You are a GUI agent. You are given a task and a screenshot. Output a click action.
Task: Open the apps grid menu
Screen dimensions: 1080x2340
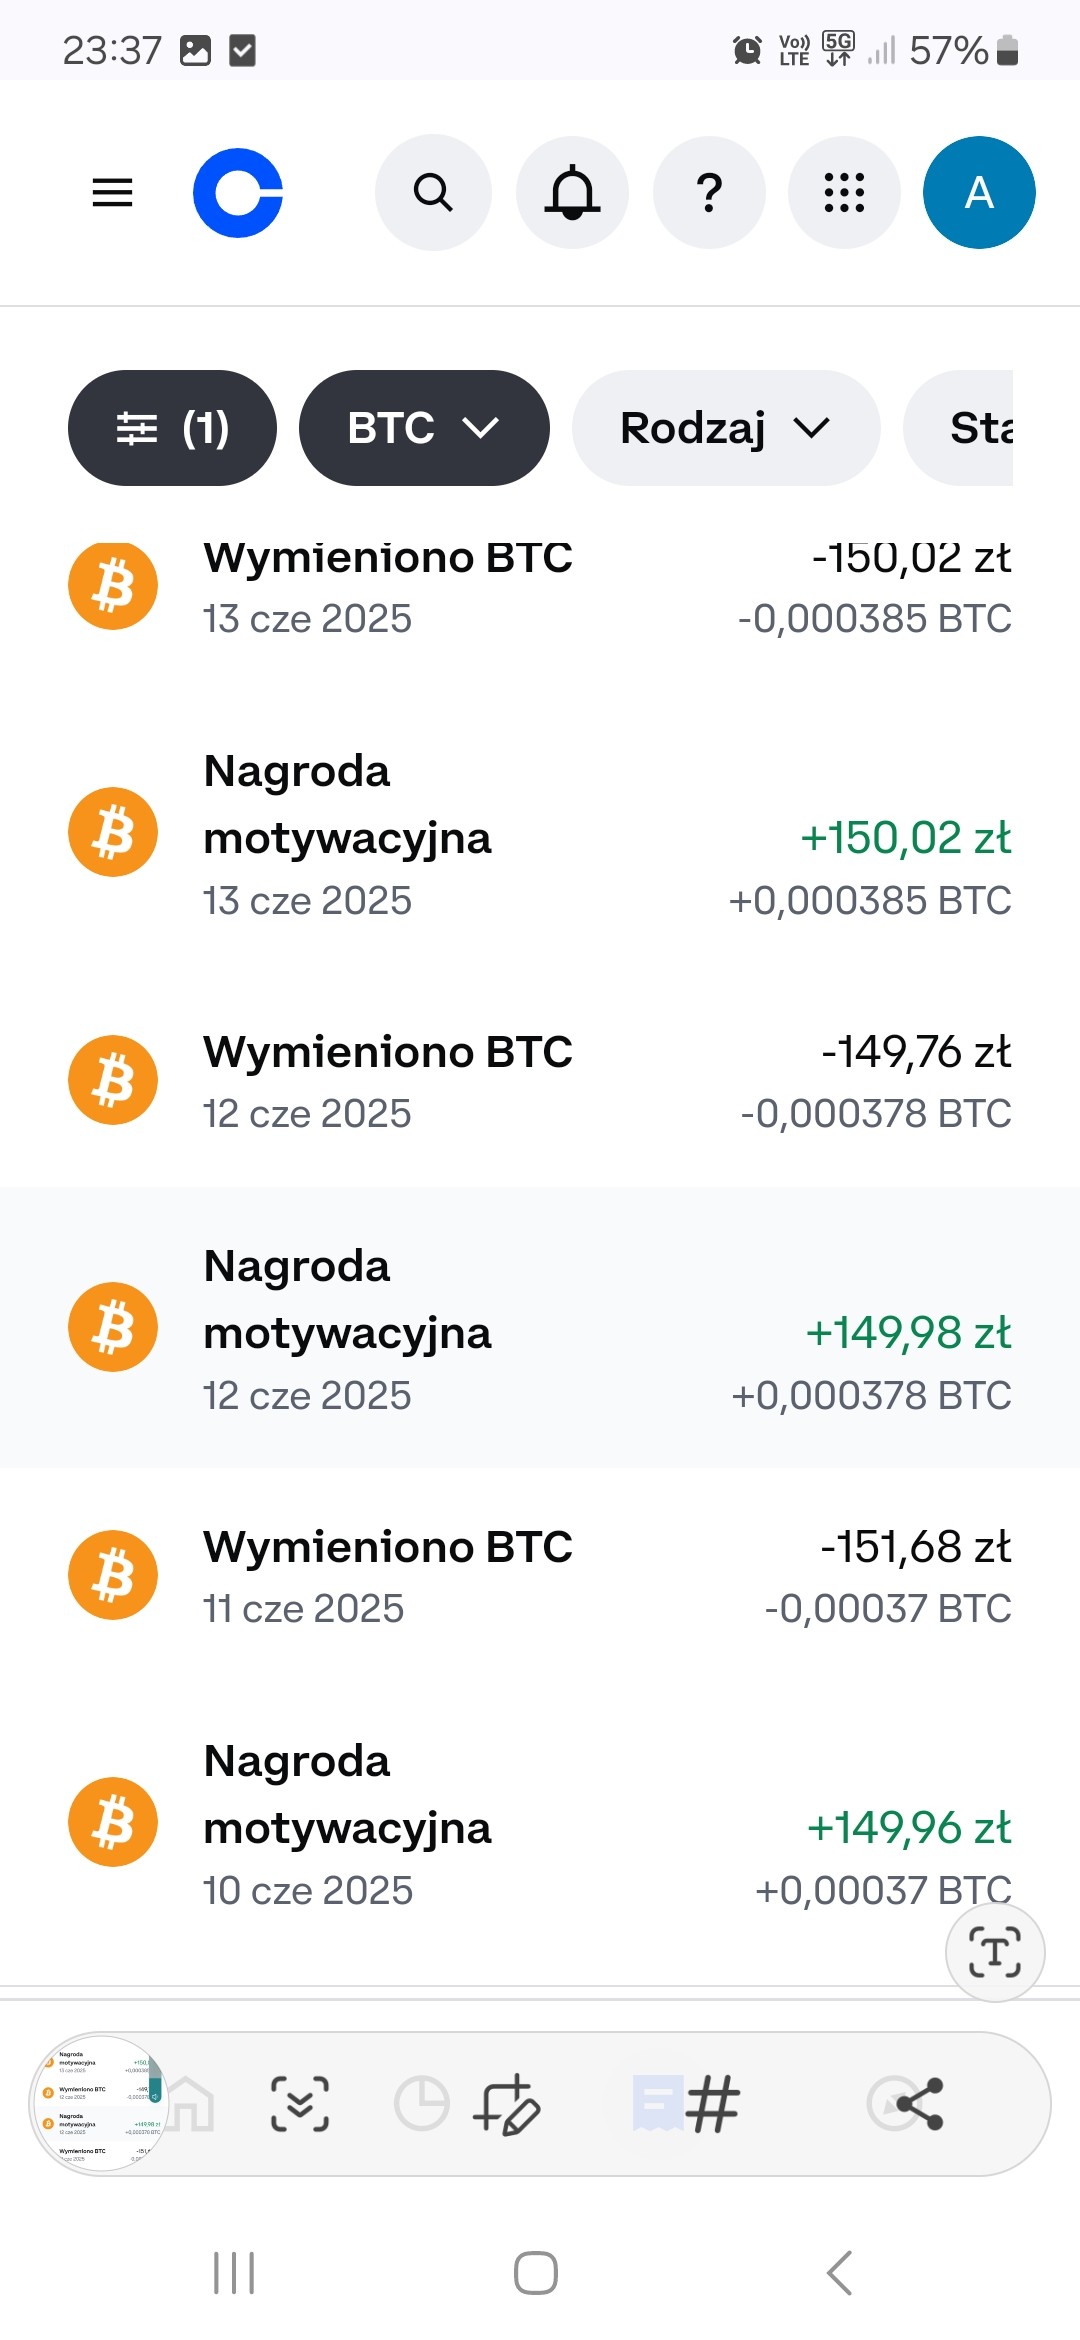tap(844, 192)
